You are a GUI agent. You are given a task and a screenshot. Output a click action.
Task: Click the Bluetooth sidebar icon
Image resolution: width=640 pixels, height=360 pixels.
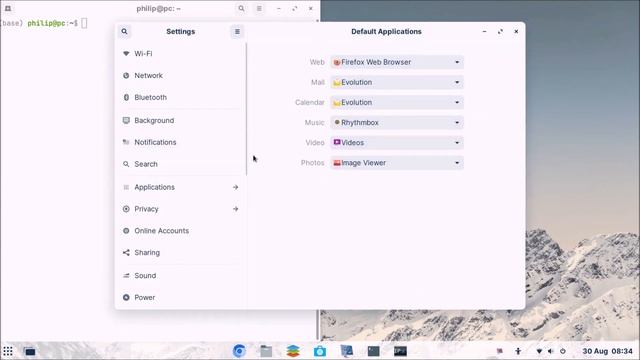point(126,97)
